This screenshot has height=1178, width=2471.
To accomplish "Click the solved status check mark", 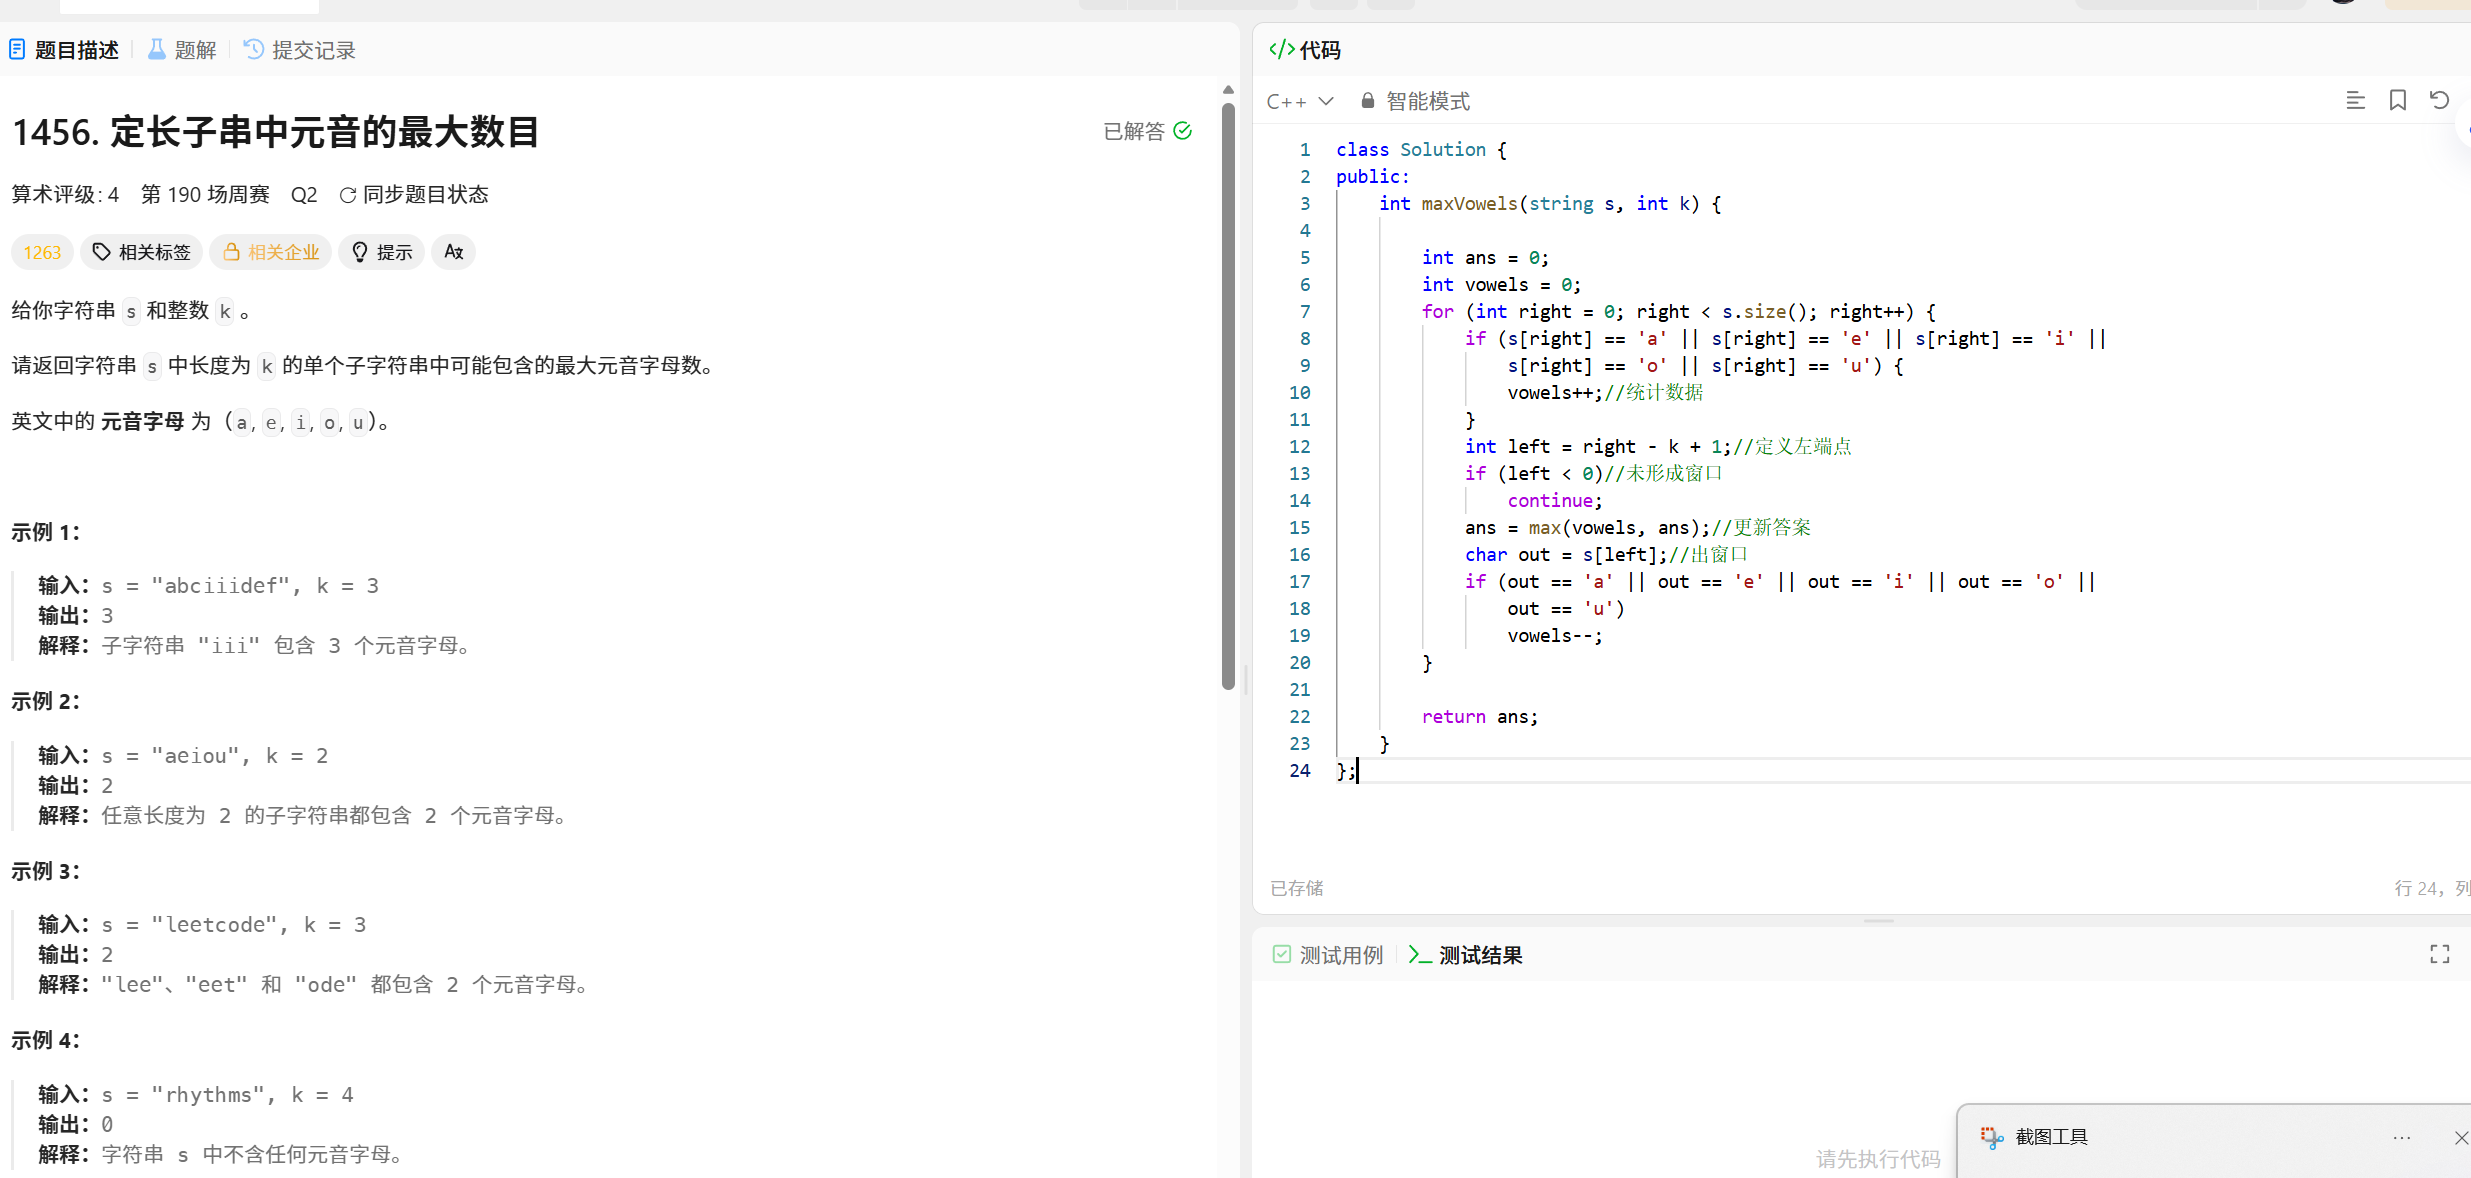I will tap(1183, 131).
